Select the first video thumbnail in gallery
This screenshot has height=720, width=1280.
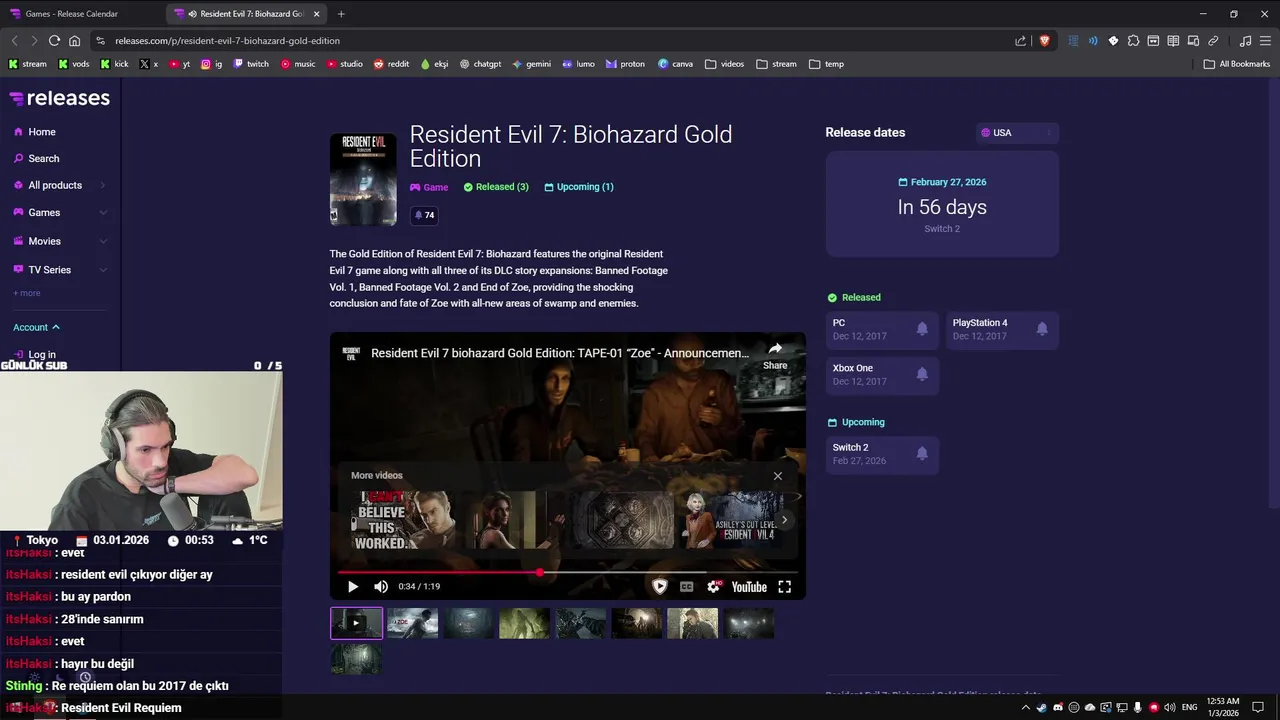click(x=357, y=623)
